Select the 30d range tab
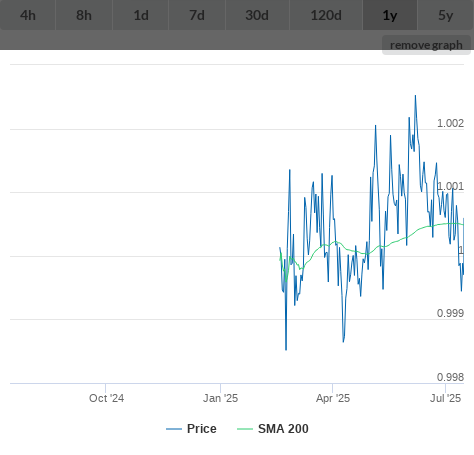The width and height of the screenshot is (474, 455). [x=257, y=15]
